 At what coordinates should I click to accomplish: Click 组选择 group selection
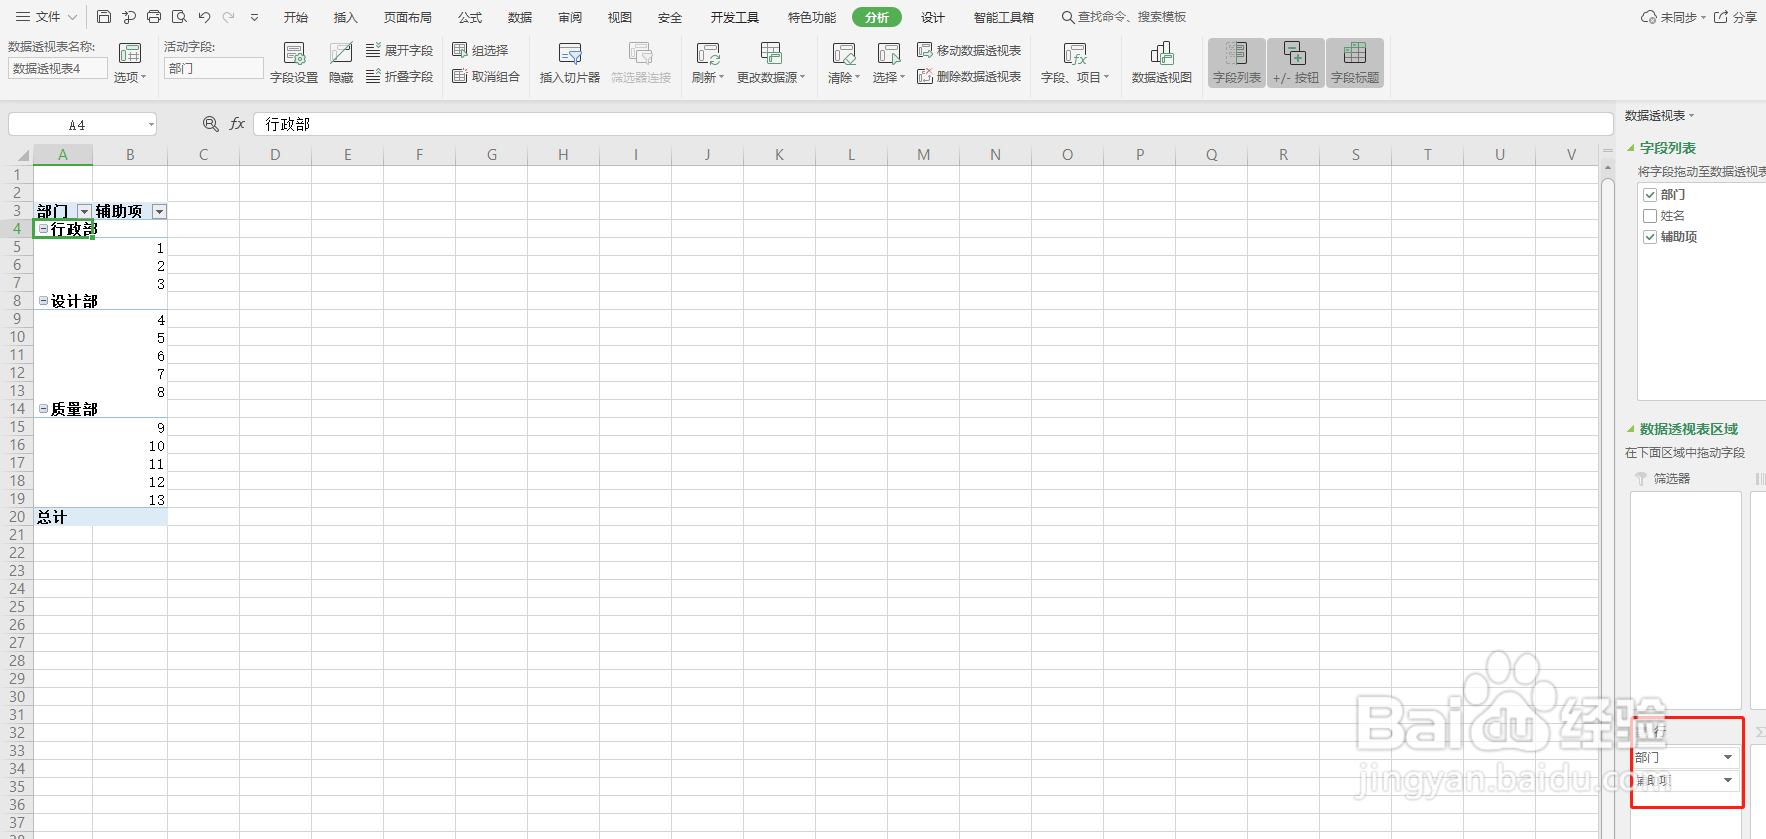pyautogui.click(x=480, y=50)
